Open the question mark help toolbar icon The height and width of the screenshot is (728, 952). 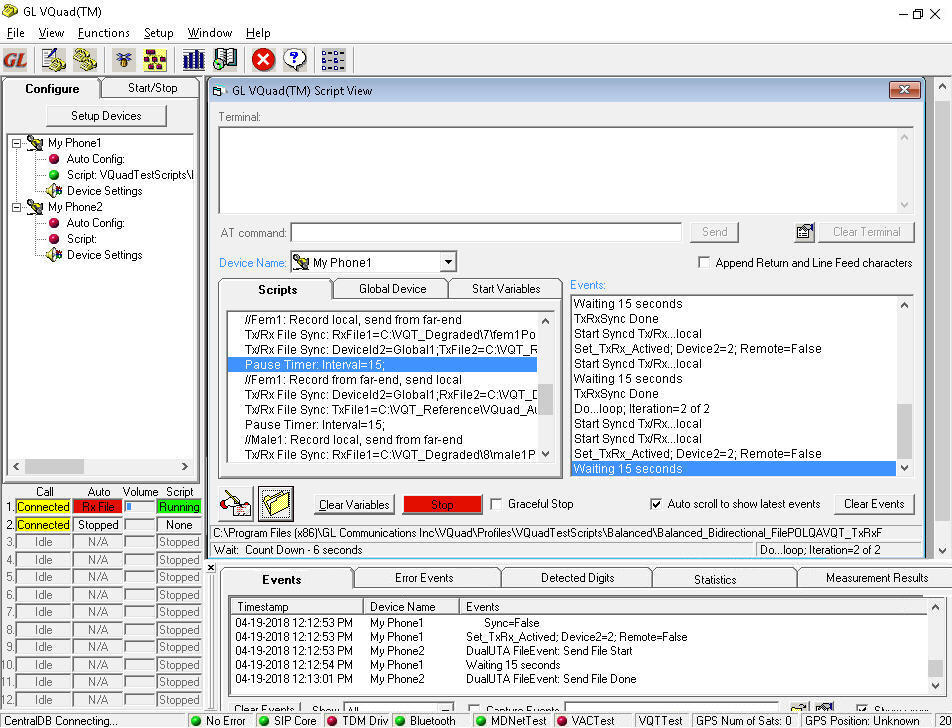[294, 60]
